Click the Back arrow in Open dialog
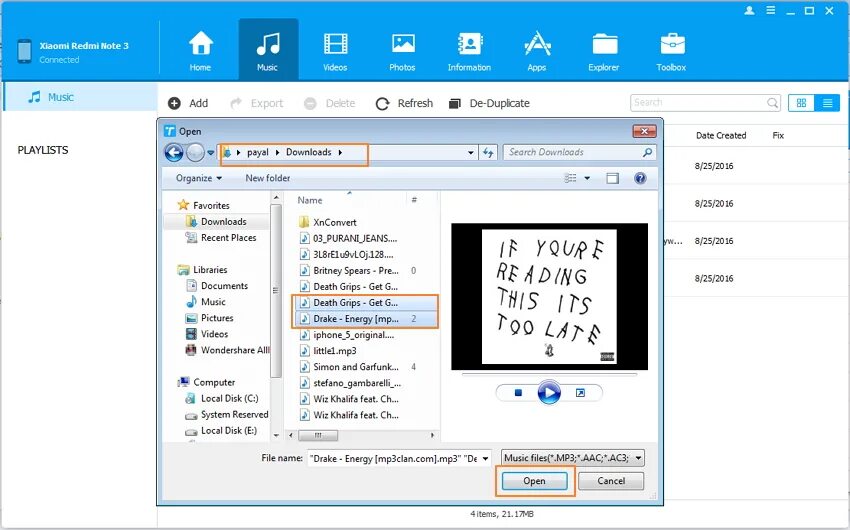This screenshot has width=850, height=530. (174, 153)
